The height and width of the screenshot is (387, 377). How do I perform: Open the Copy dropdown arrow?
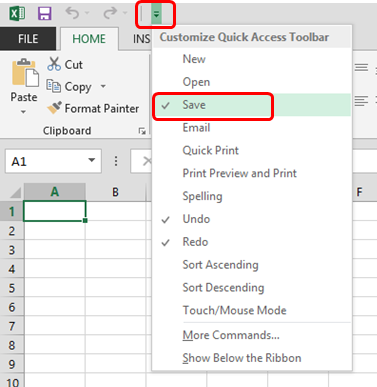pyautogui.click(x=103, y=86)
